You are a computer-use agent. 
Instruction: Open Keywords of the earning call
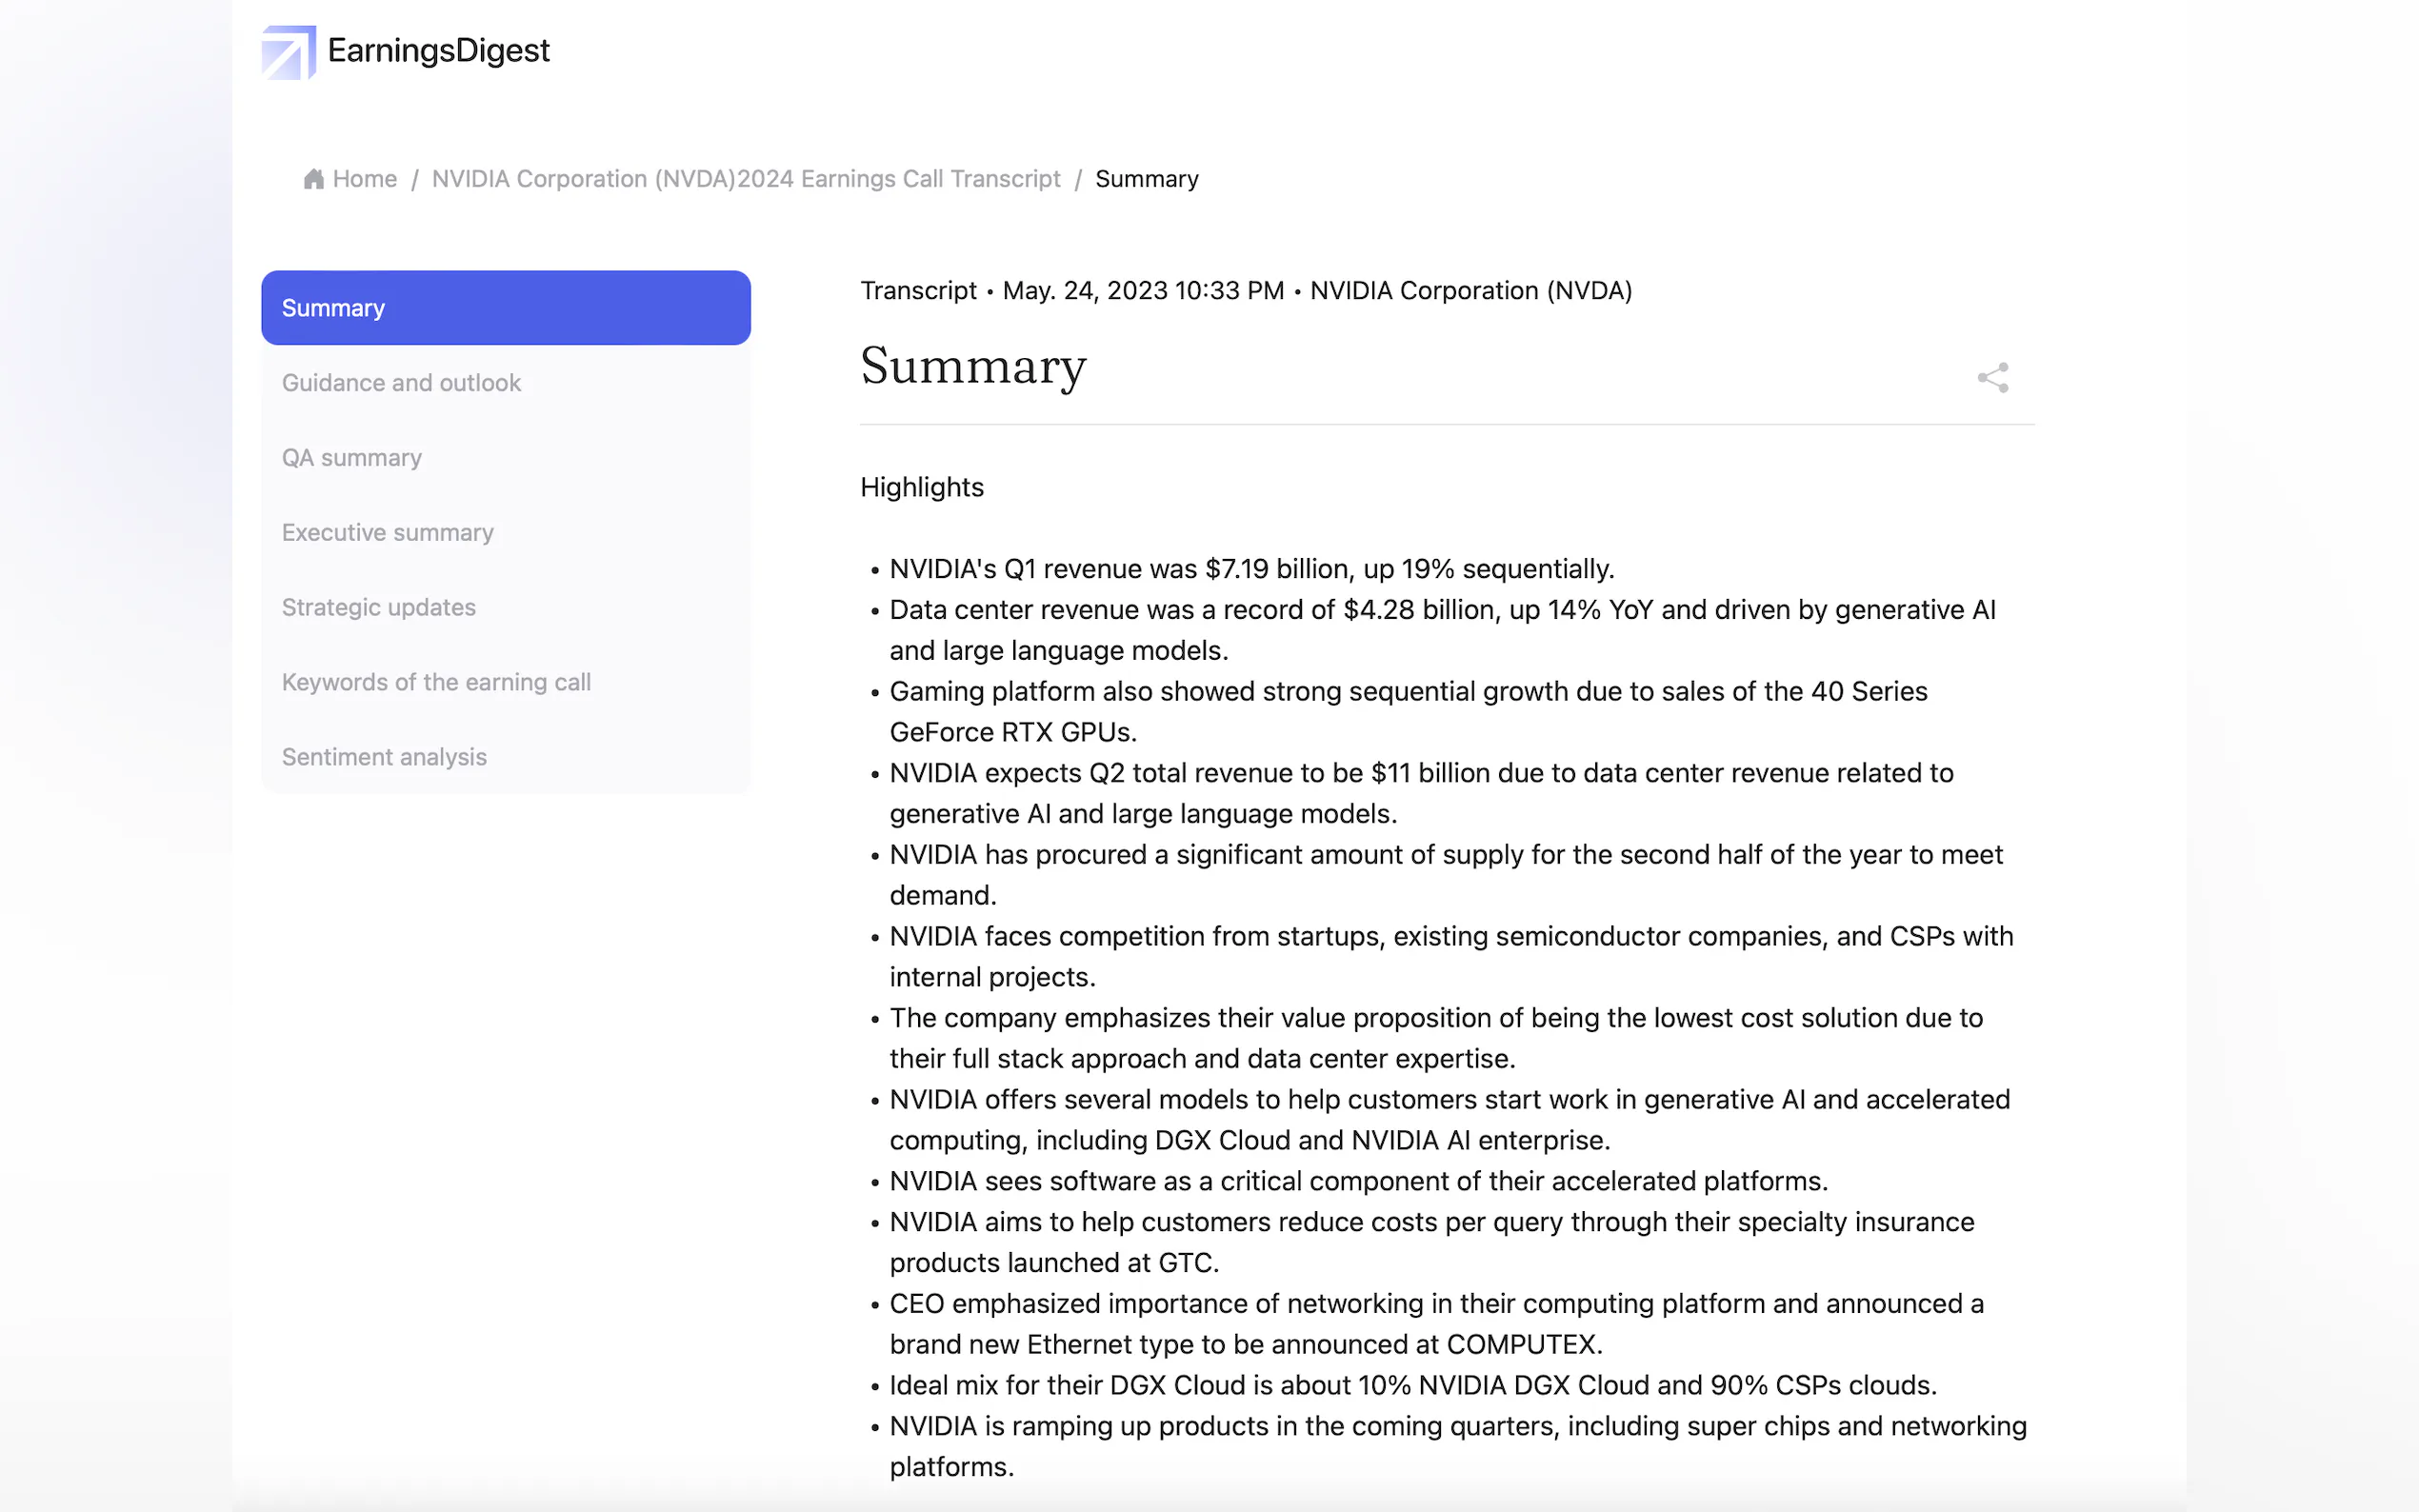tap(436, 682)
